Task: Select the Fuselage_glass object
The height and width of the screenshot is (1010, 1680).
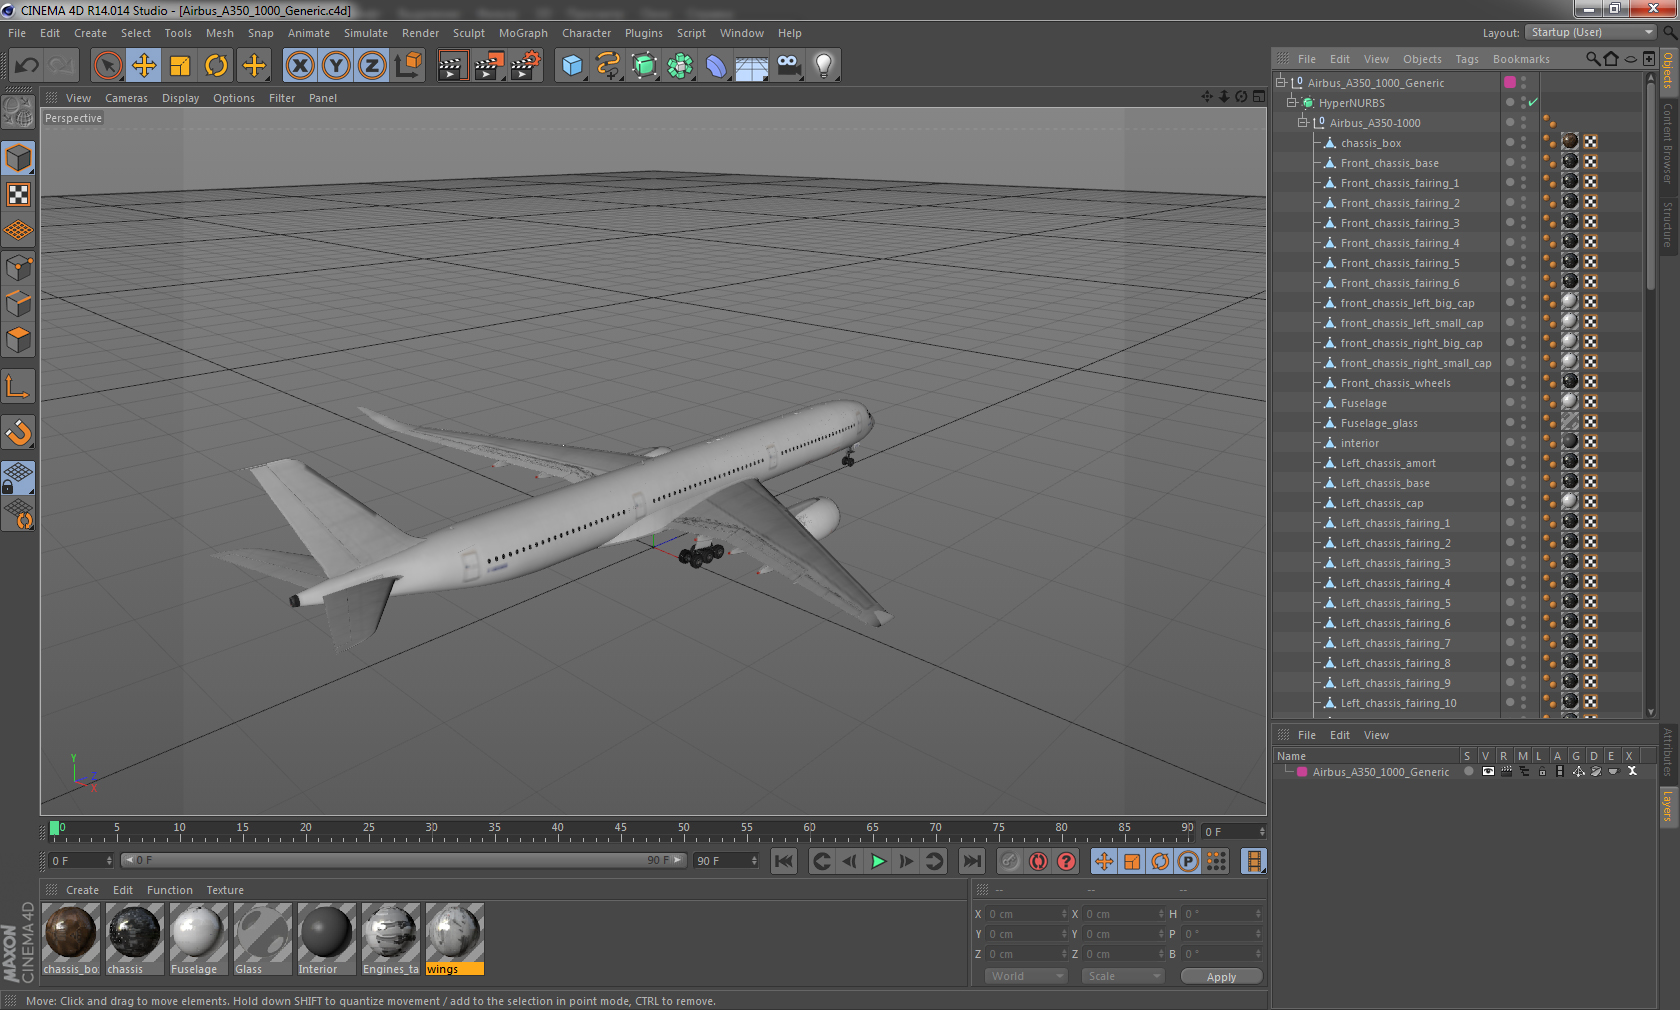Action: pos(1379,423)
